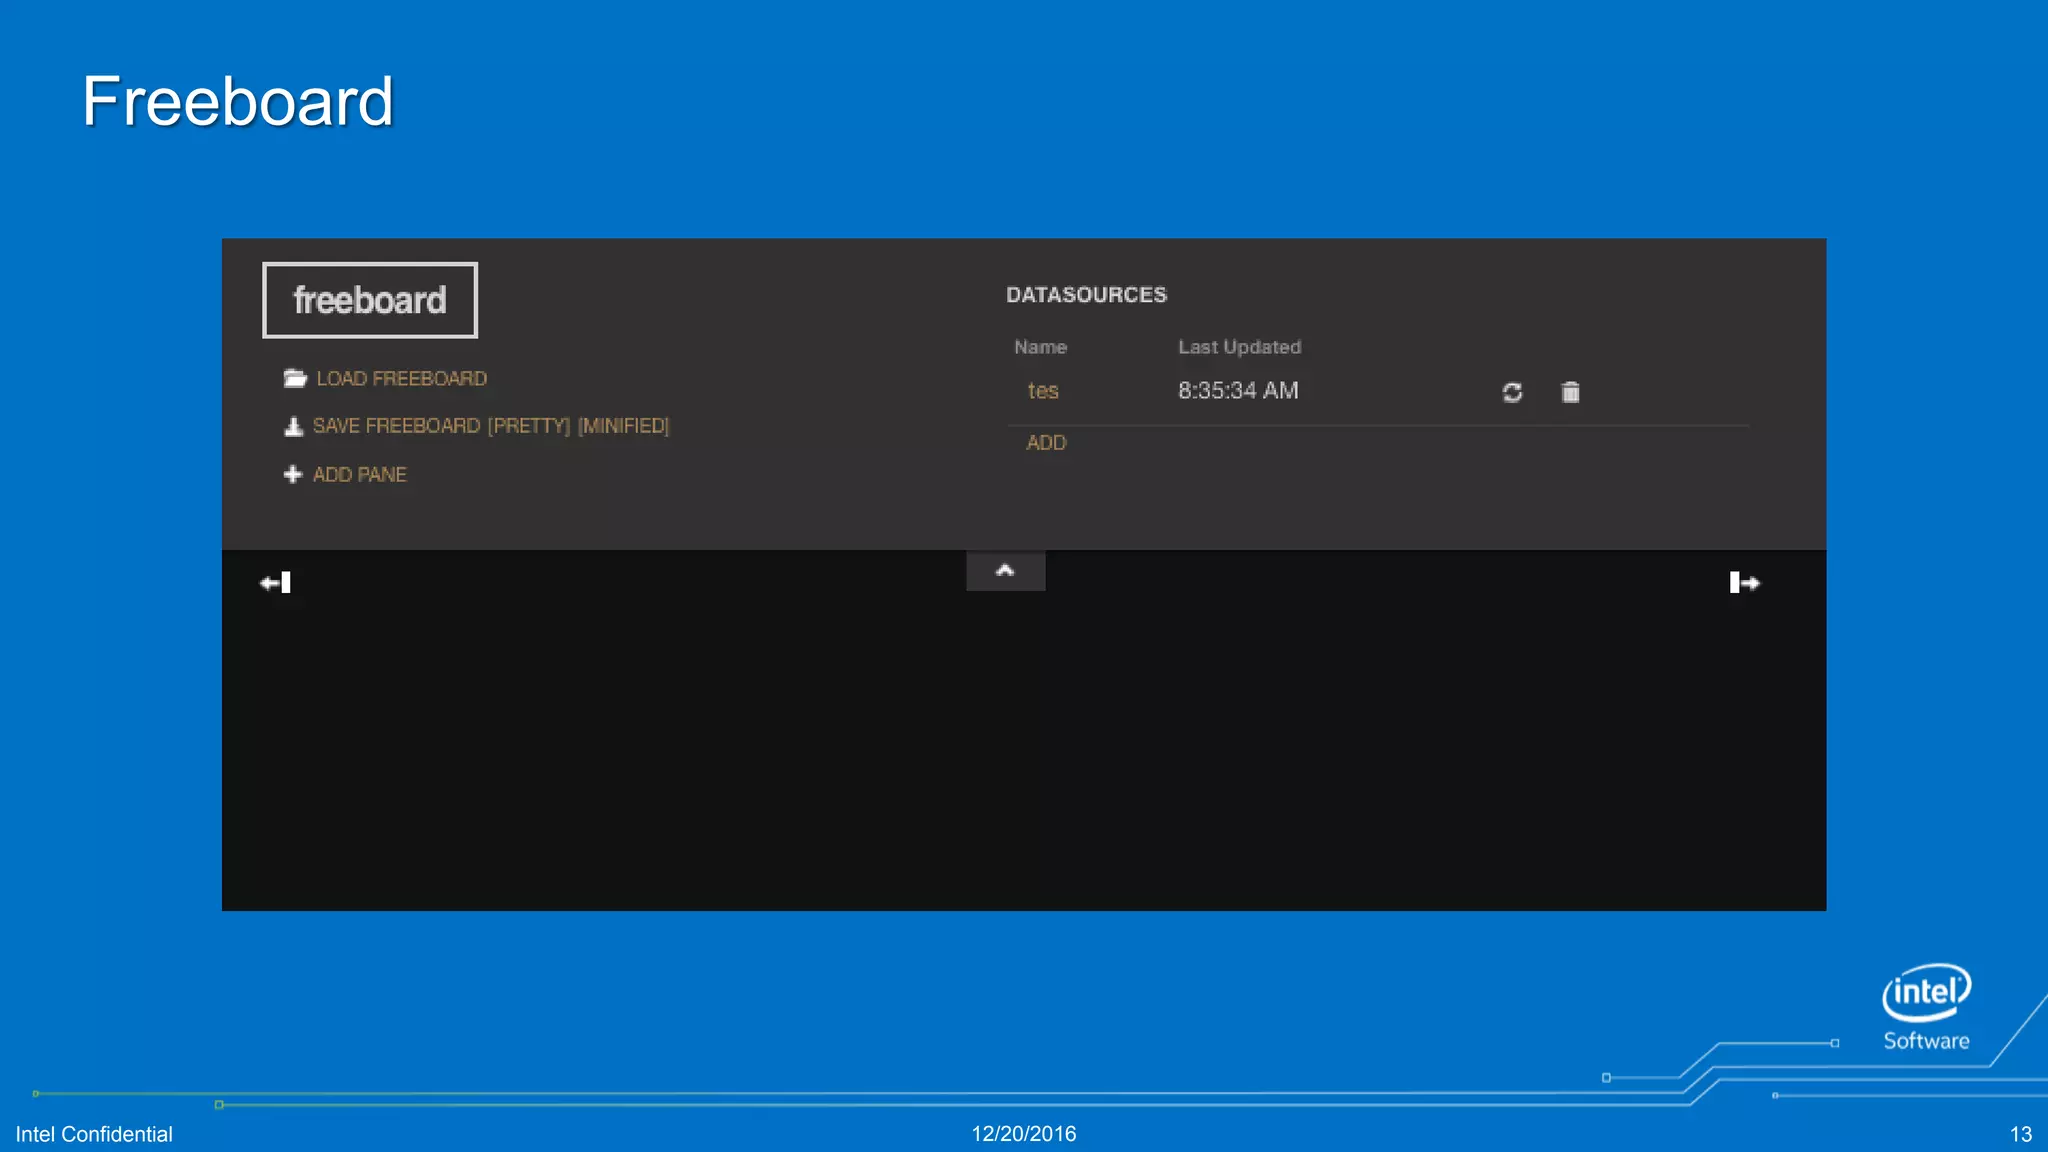Click the freeboard logo box

[x=370, y=300]
